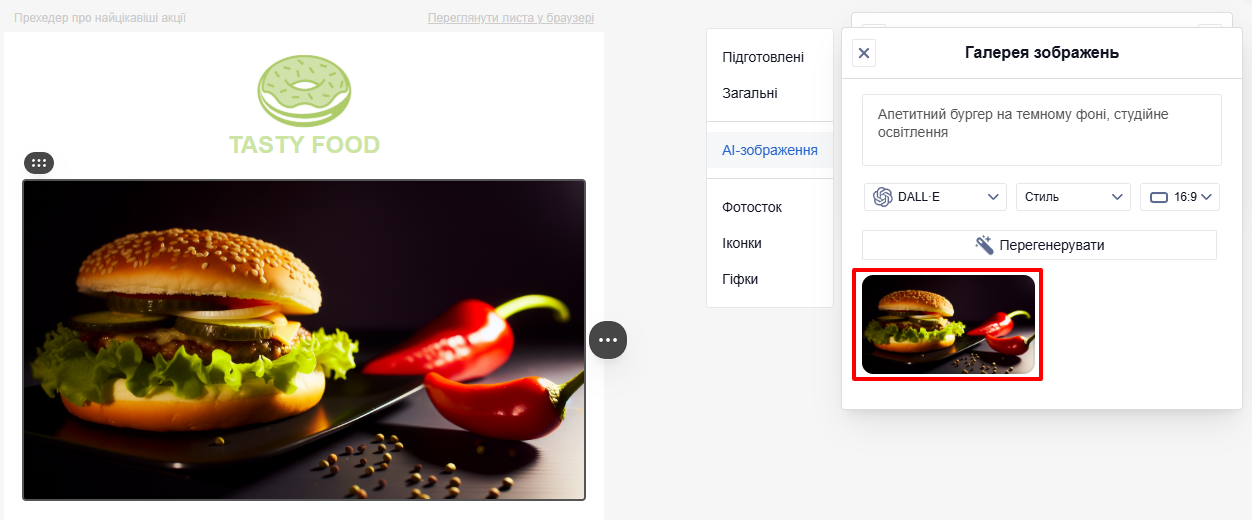
Task: Open the 16:9 aspect ratio dropdown
Action: tap(1180, 197)
